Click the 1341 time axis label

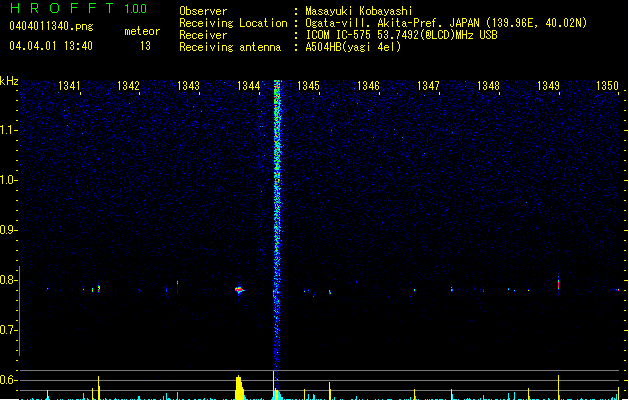(x=69, y=86)
